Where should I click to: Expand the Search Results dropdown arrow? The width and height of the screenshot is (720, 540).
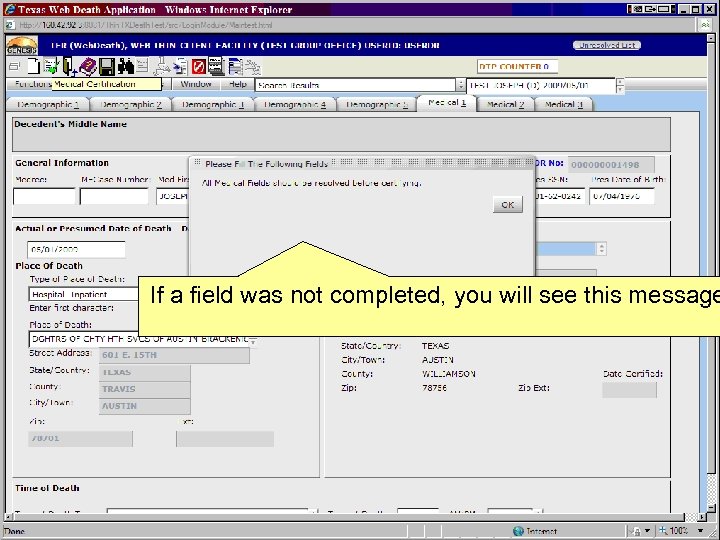click(x=461, y=85)
